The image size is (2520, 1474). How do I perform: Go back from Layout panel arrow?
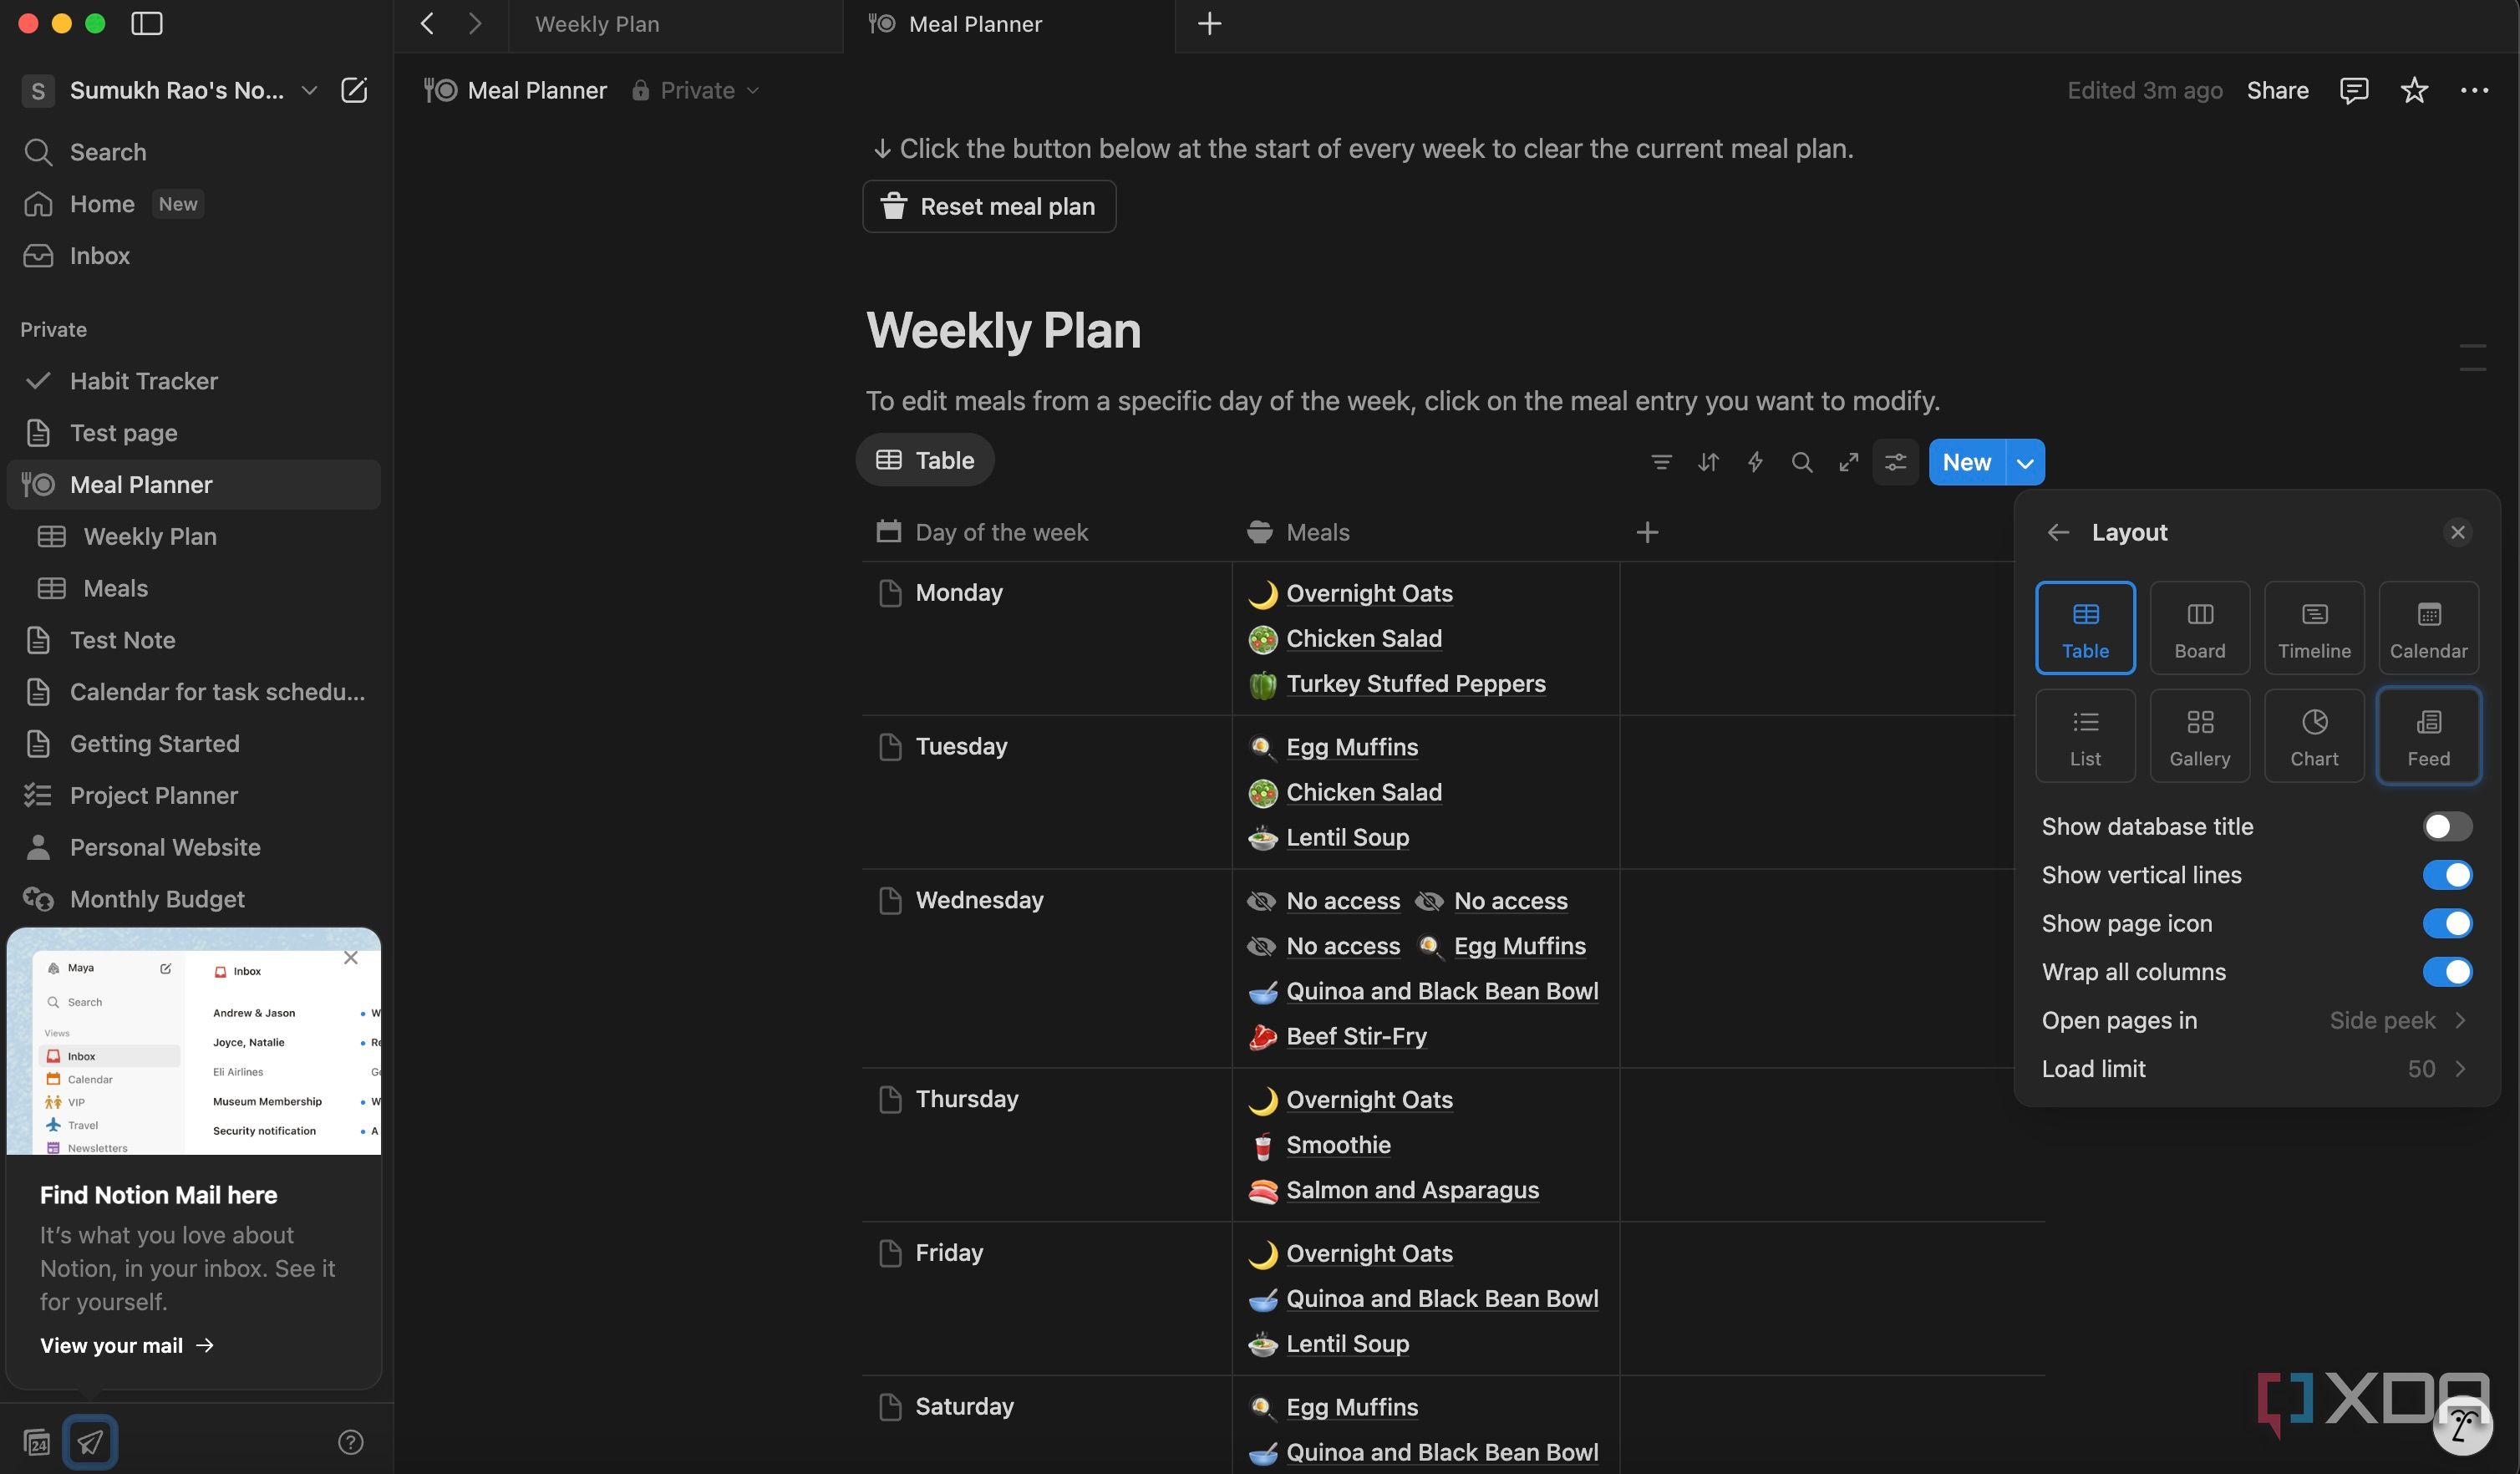click(2058, 532)
